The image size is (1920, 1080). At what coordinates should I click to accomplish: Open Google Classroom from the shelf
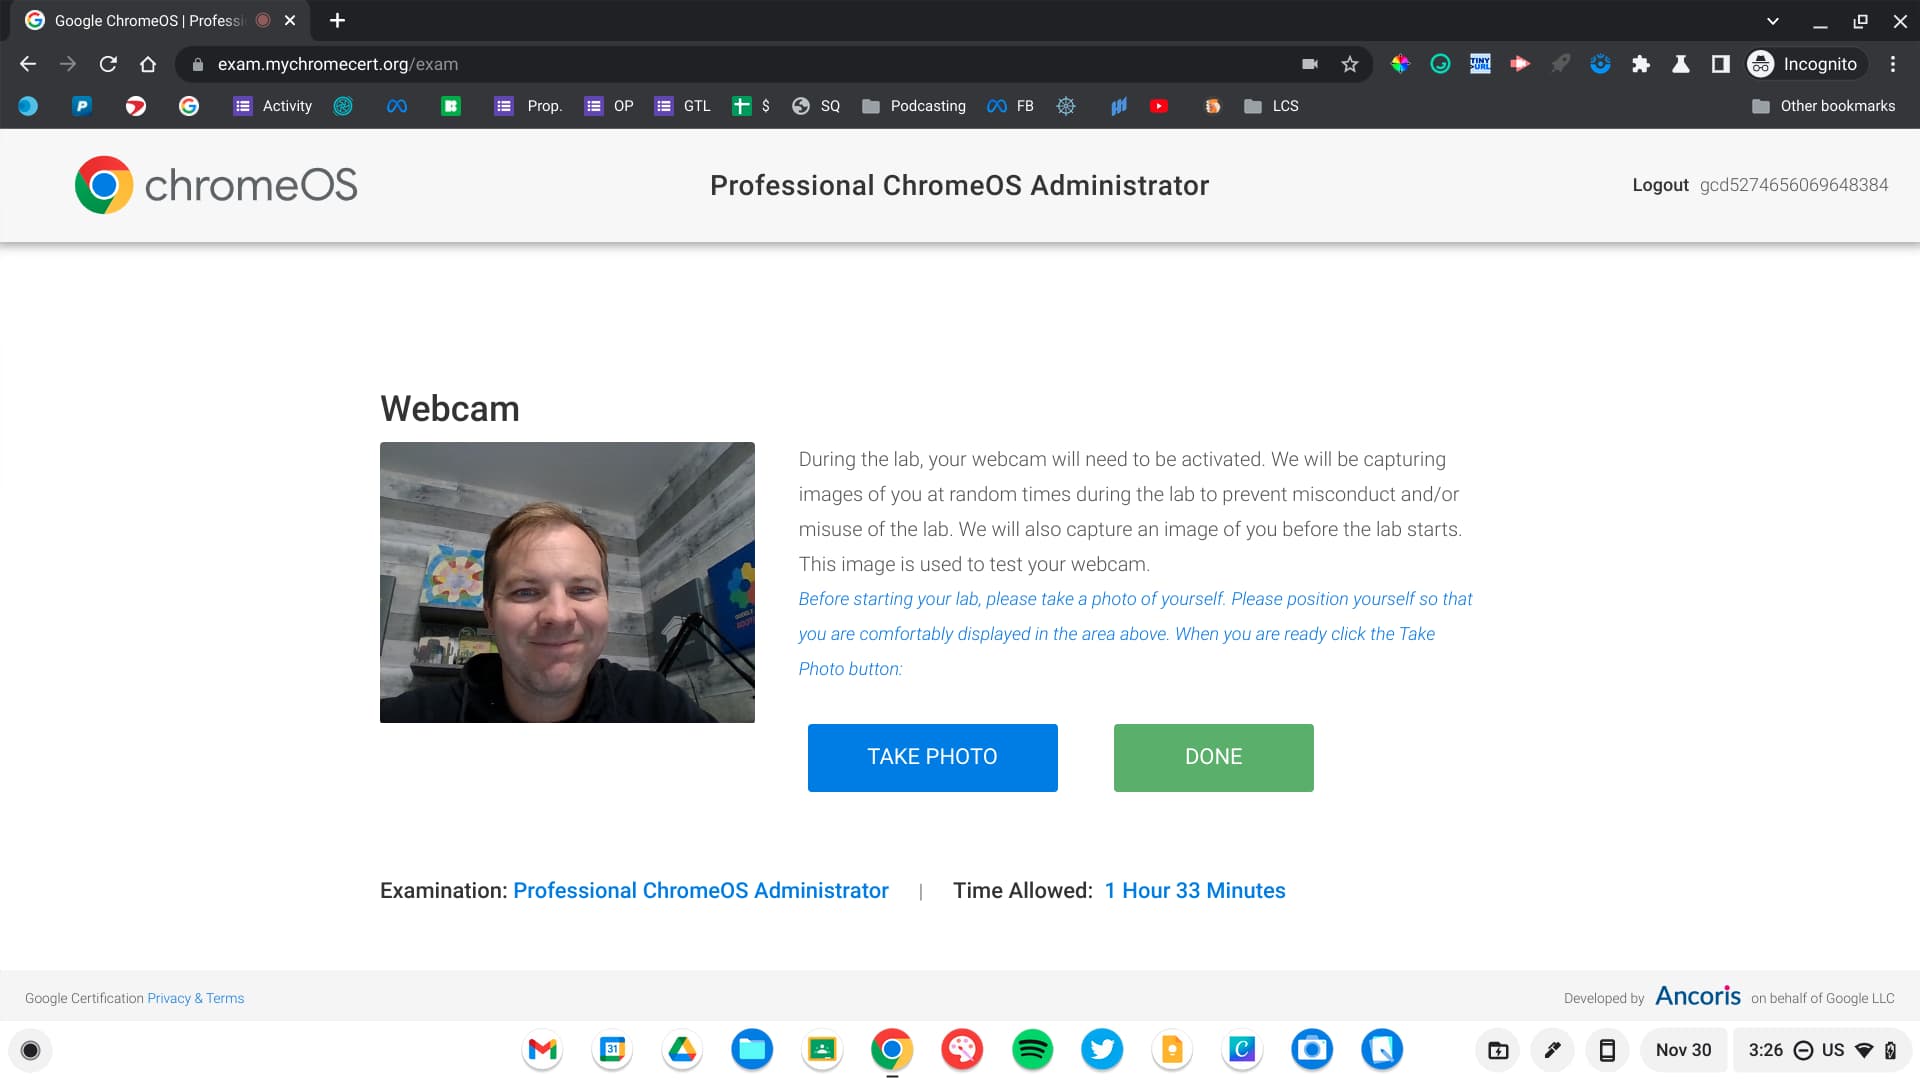tap(822, 1050)
